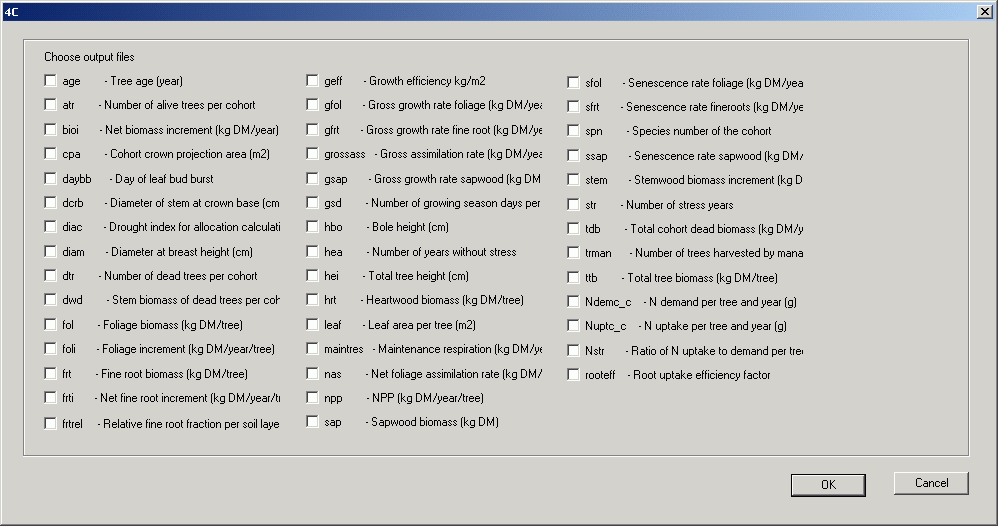998x526 pixels.
Task: Tick spn Species number of the cohort
Action: [574, 131]
